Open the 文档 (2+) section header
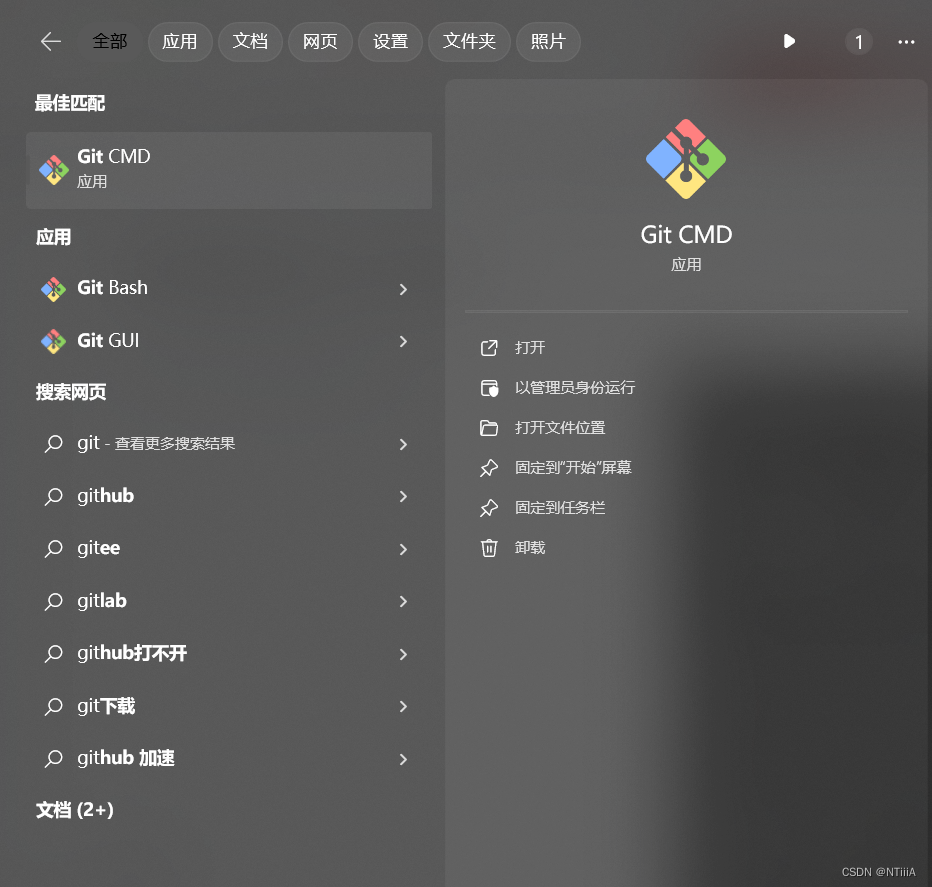Viewport: 932px width, 887px height. (x=75, y=810)
